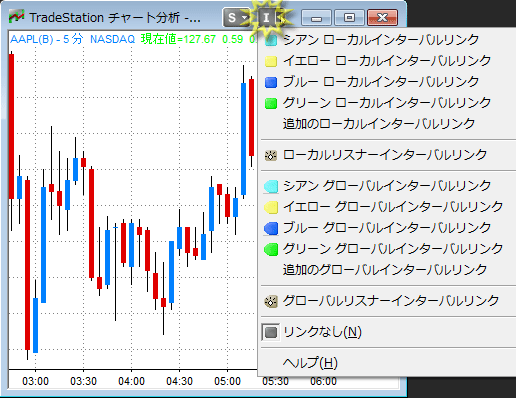Click the cyan local interval link icon
This screenshot has width=516, height=398.
click(271, 40)
